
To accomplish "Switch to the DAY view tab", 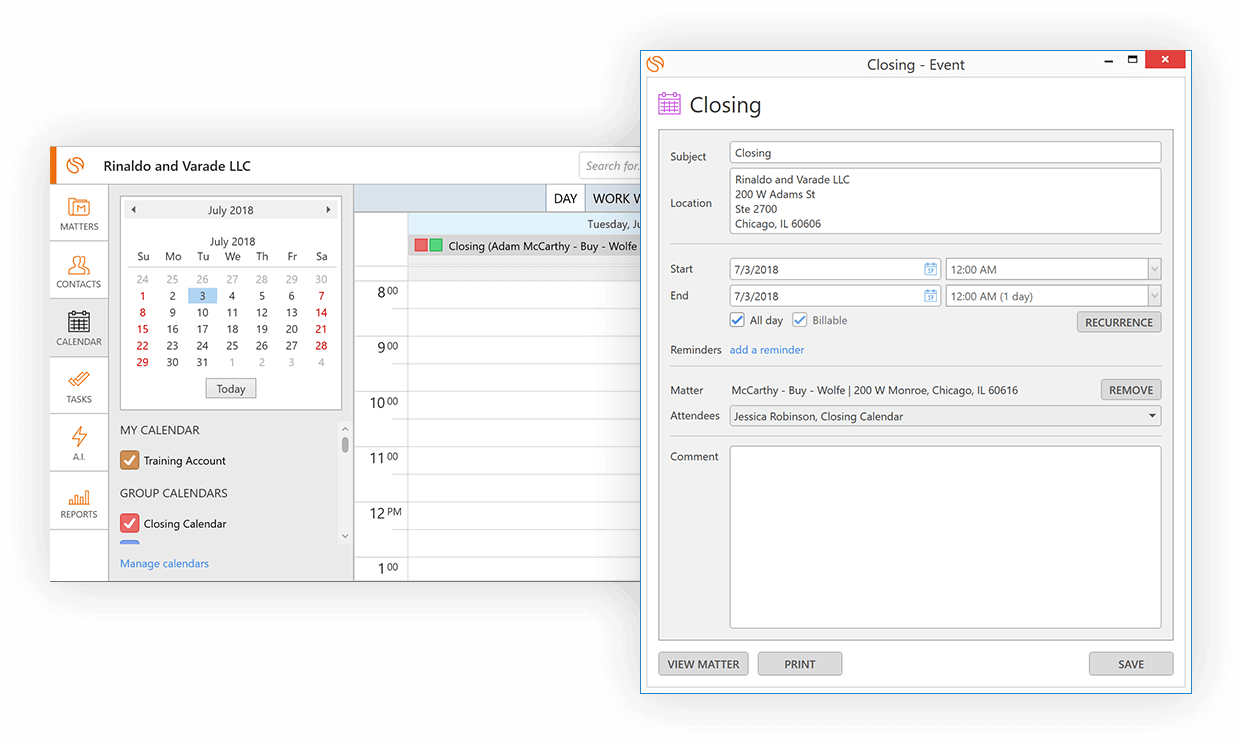I will [565, 198].
